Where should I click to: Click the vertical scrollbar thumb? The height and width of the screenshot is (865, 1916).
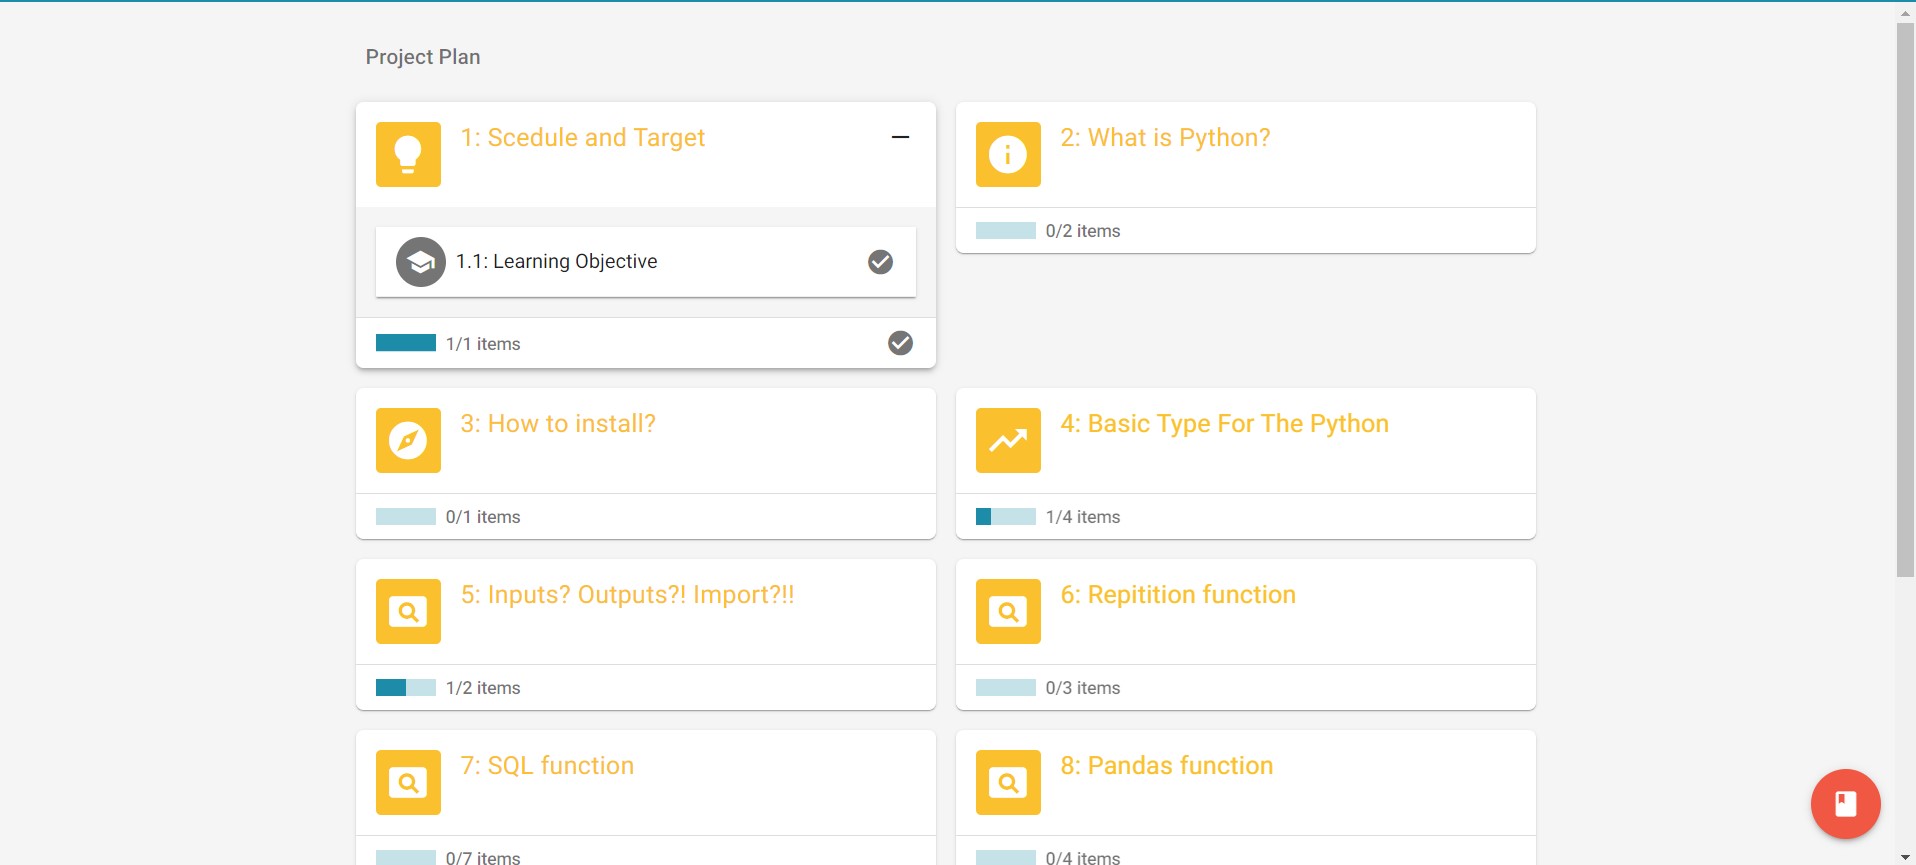pyautogui.click(x=1905, y=300)
